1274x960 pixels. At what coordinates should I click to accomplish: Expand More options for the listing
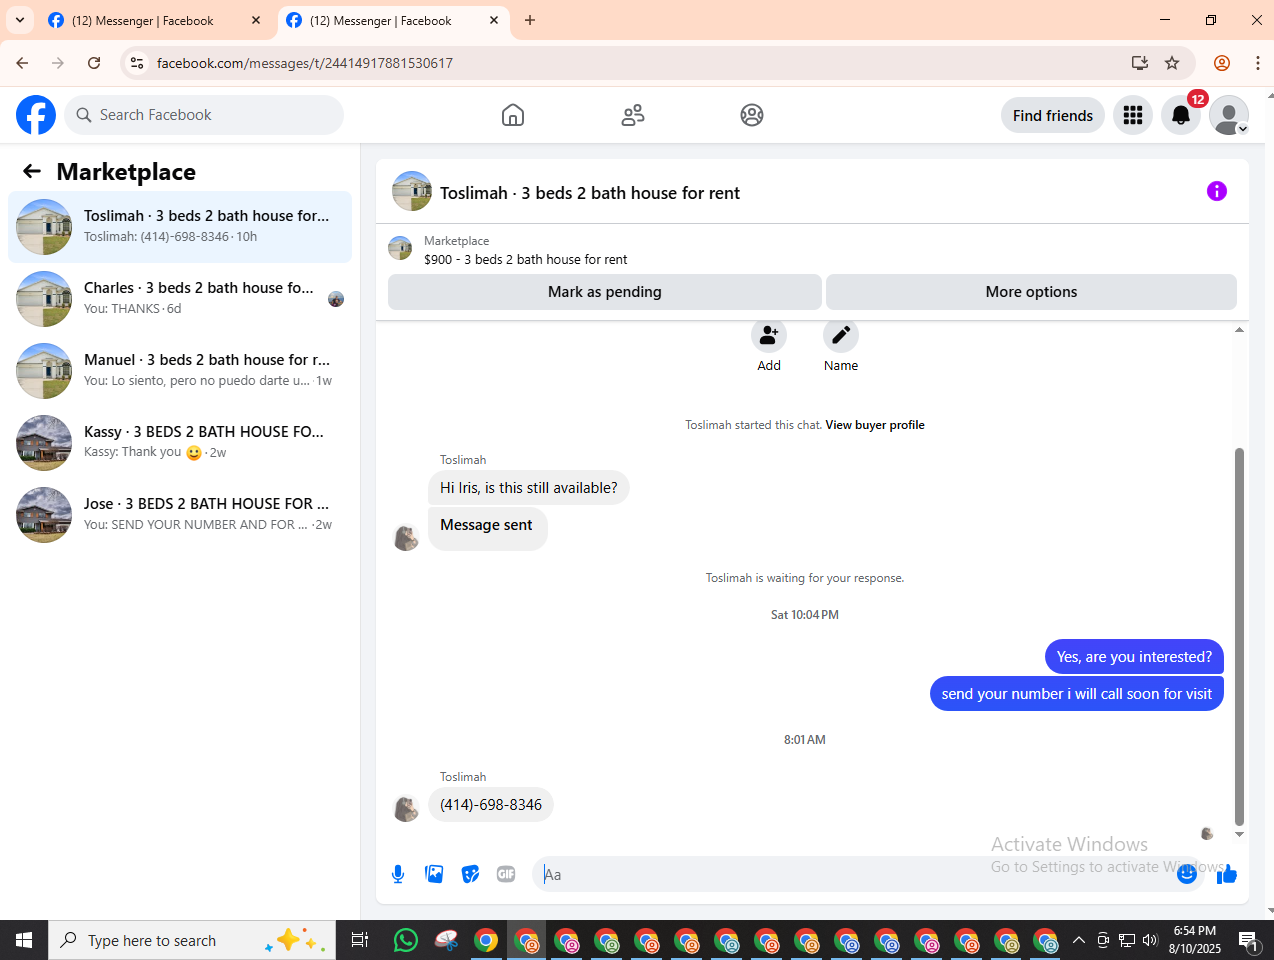(1031, 292)
